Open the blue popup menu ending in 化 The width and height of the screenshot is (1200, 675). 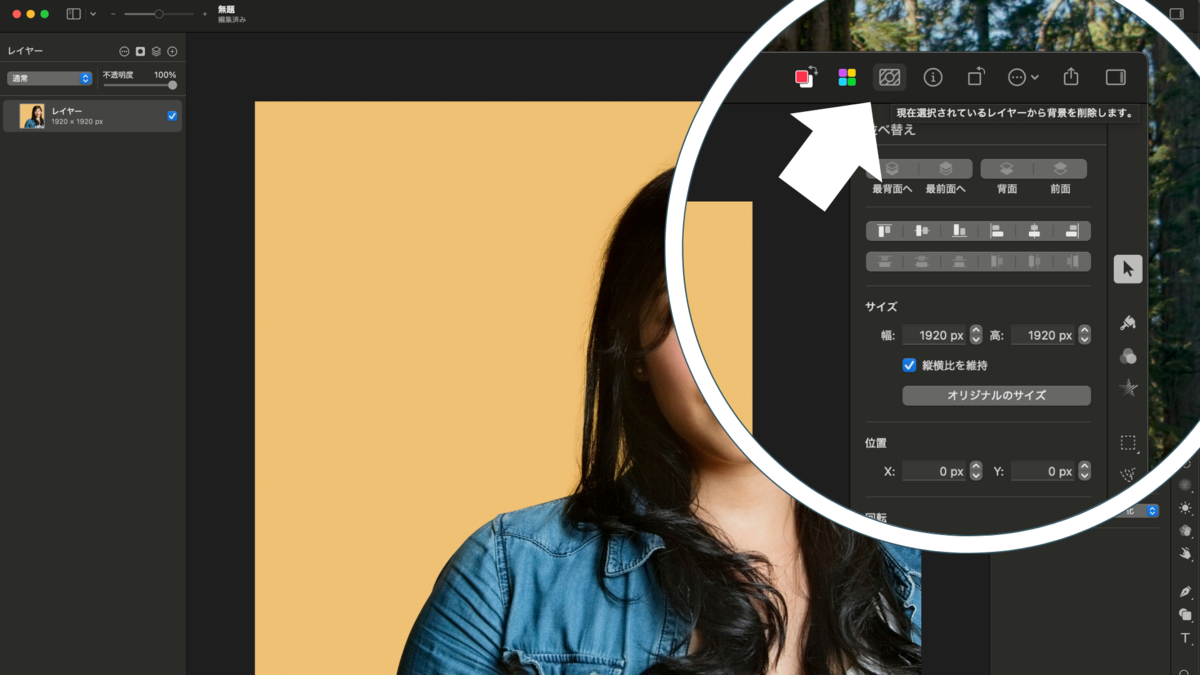coord(1139,511)
